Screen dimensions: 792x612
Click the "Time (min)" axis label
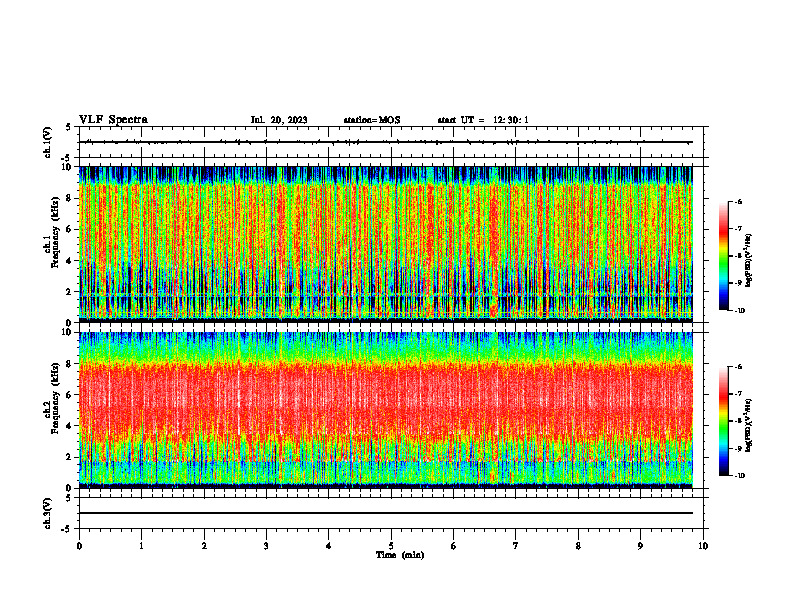400,555
